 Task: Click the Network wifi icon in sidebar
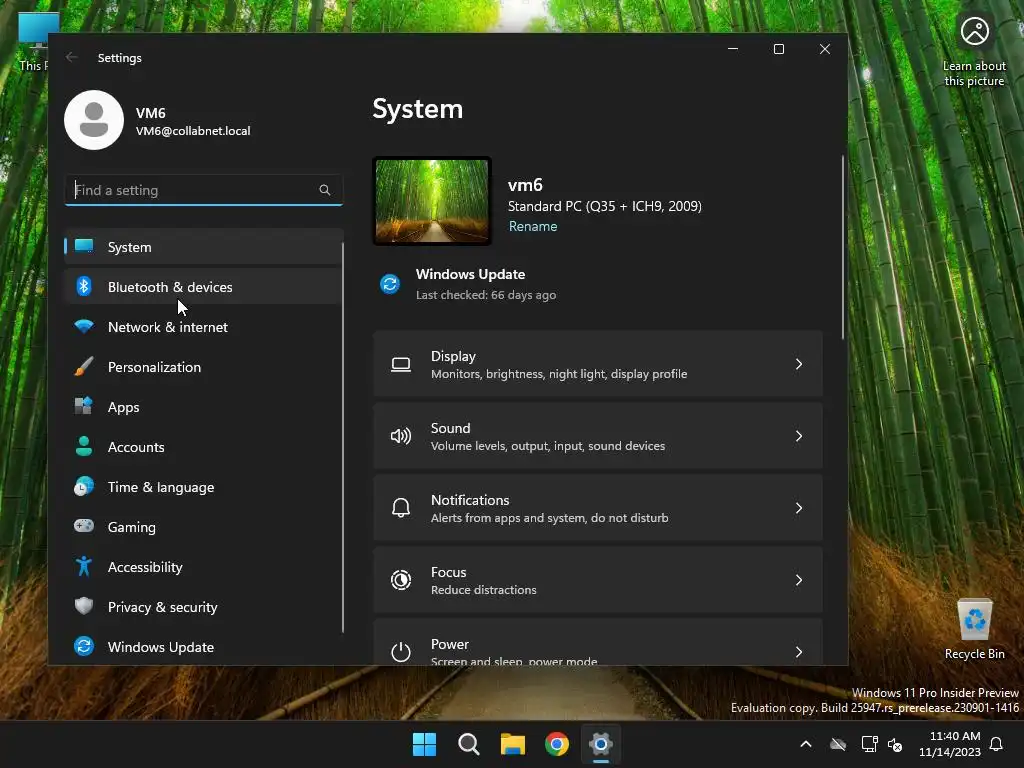tap(84, 326)
